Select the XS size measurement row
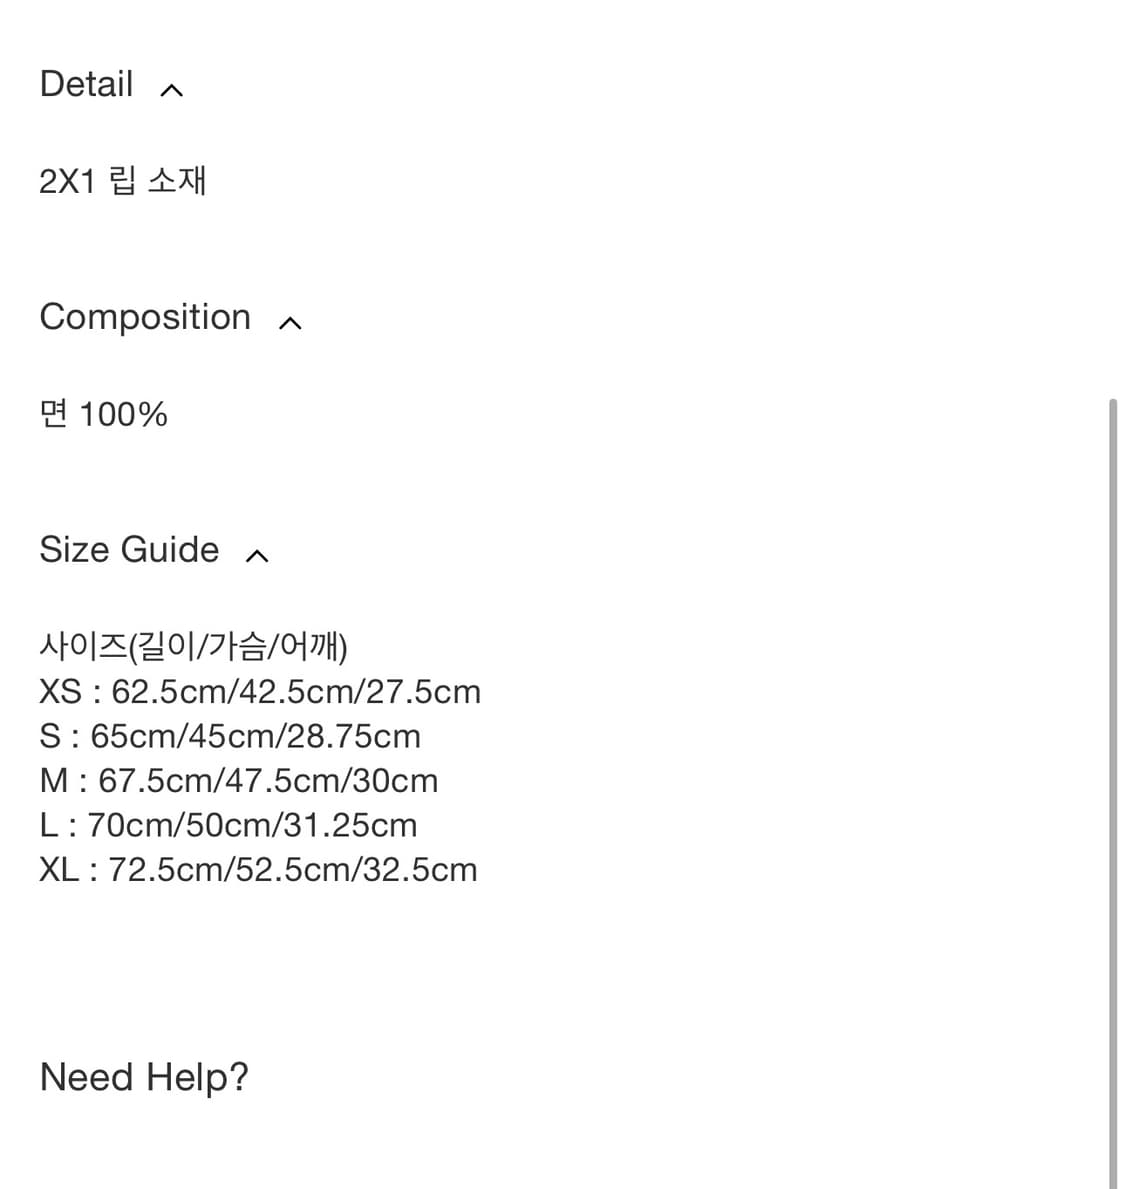The width and height of the screenshot is (1125, 1189). click(x=260, y=692)
